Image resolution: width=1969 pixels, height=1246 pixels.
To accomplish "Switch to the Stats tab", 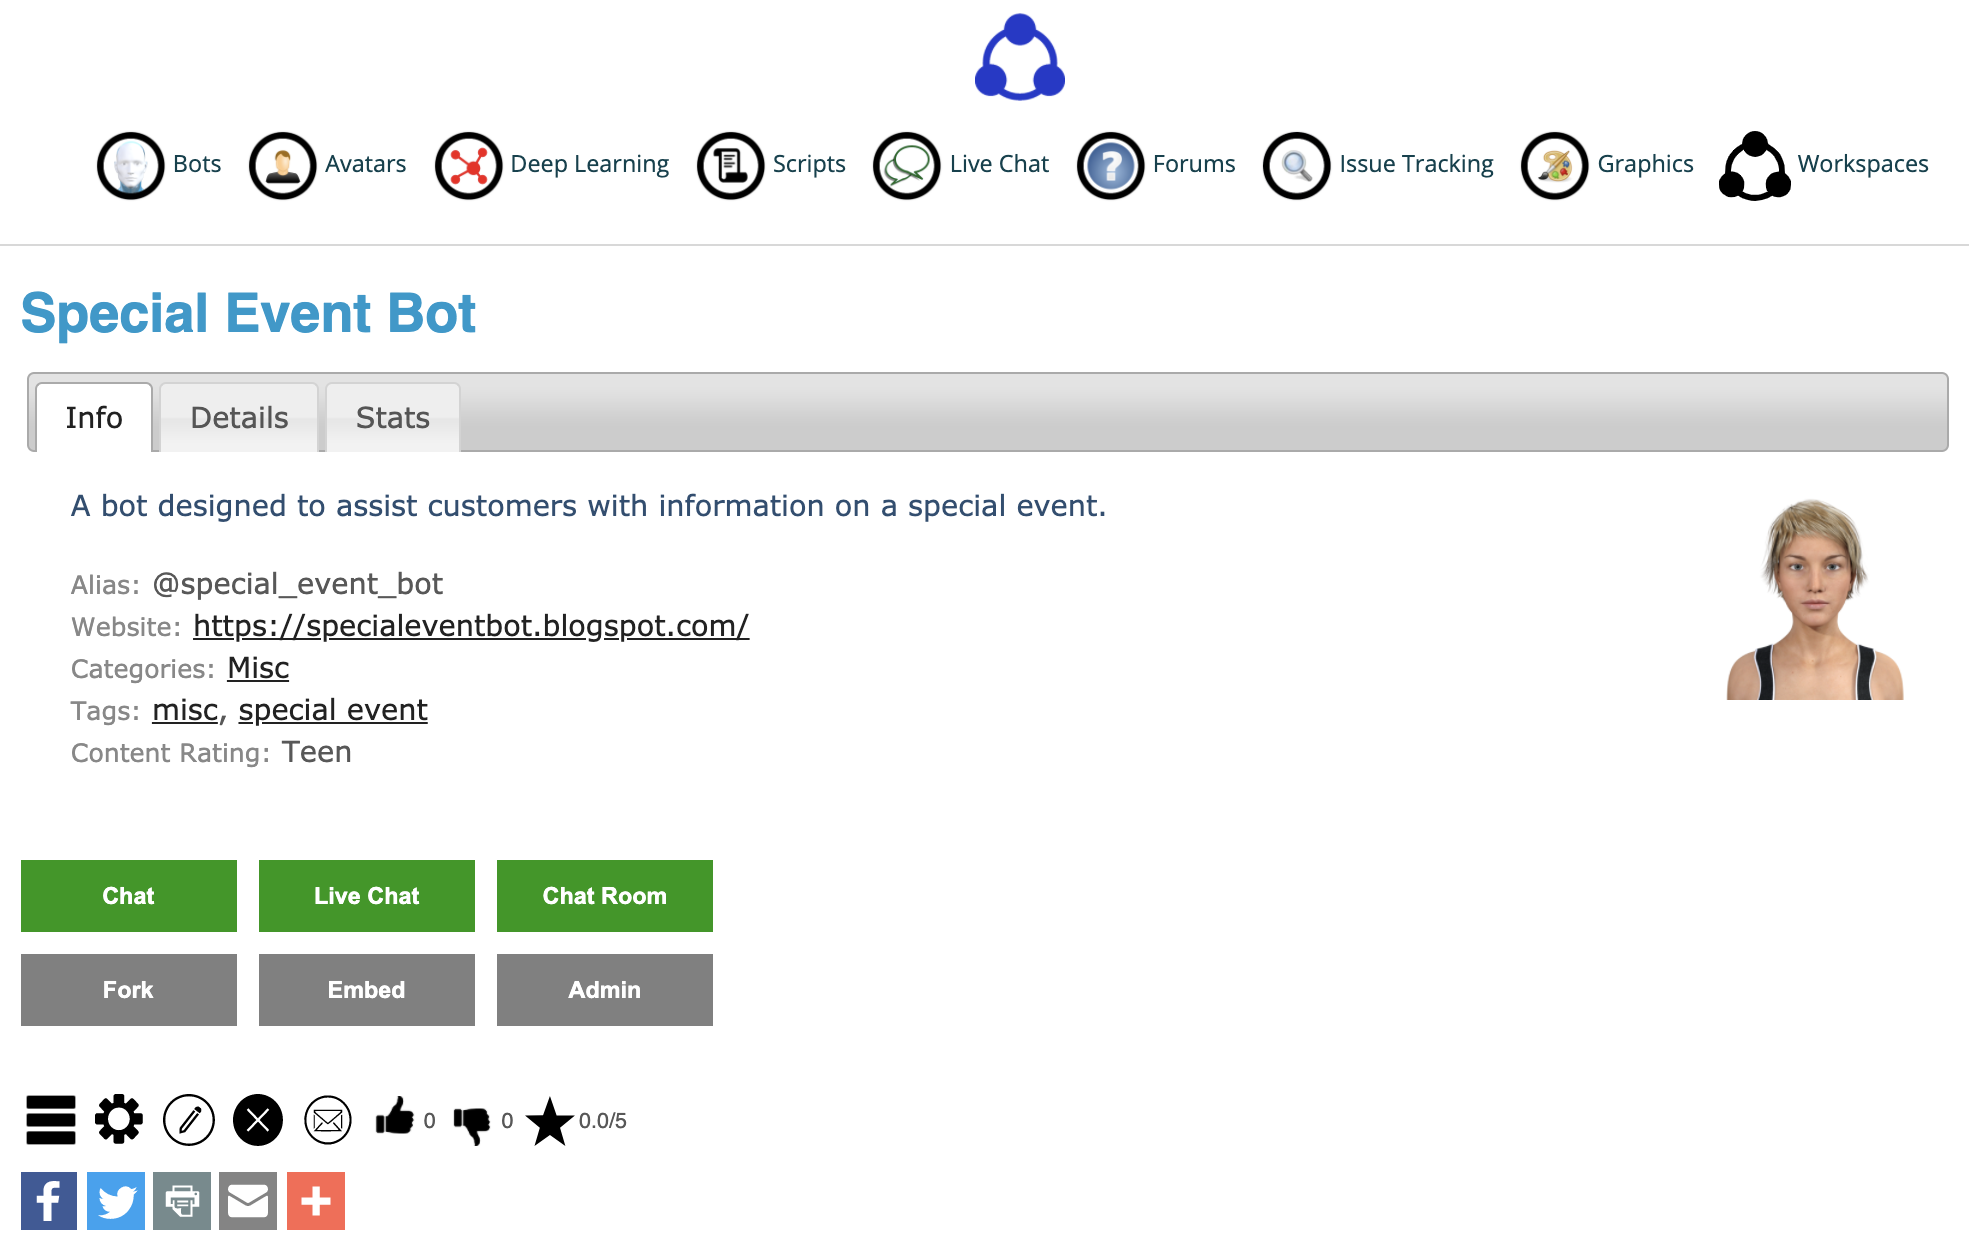I will point(393,417).
